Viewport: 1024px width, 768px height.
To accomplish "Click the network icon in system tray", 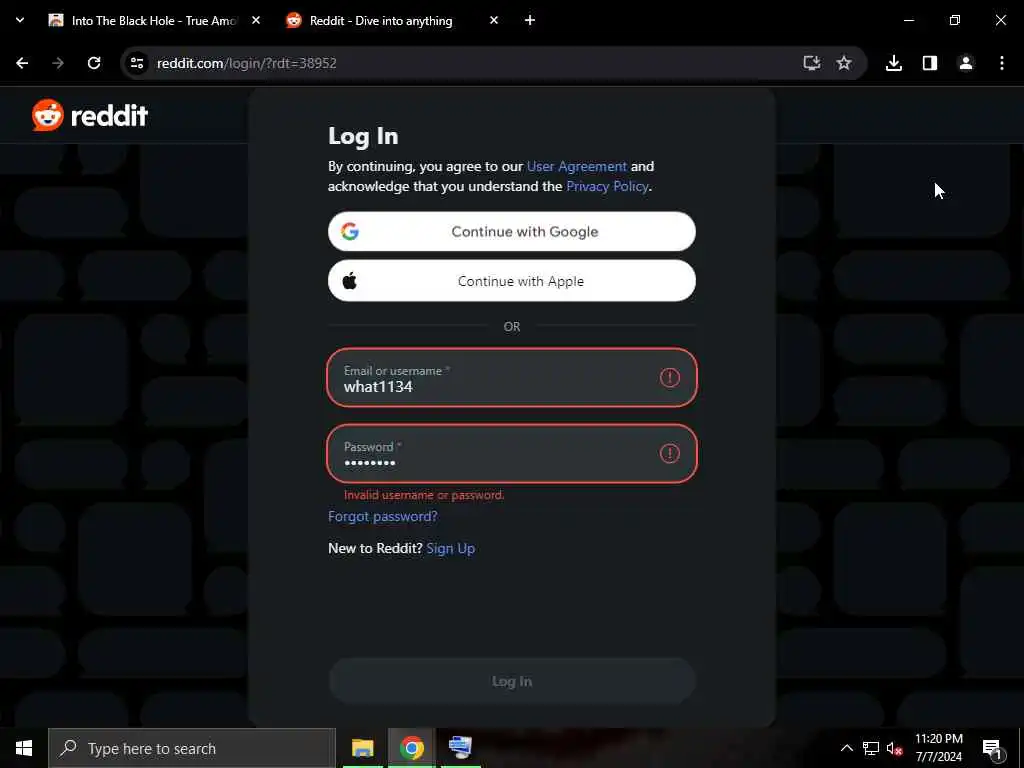I will (x=871, y=748).
